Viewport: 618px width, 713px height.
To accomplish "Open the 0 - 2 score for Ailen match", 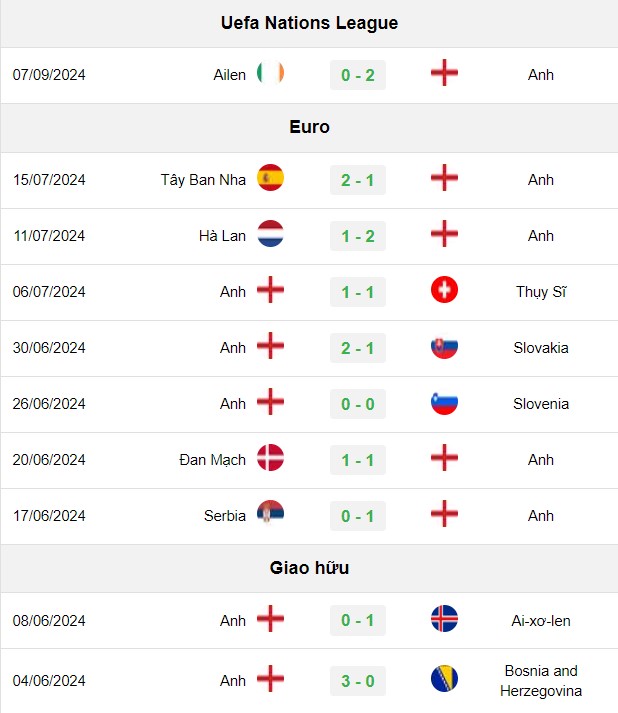I will [x=358, y=75].
